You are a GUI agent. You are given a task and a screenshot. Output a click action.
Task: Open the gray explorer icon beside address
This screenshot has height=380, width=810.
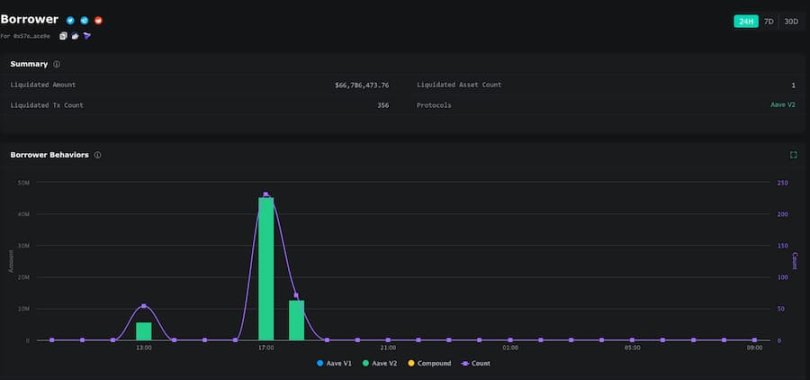click(x=75, y=36)
